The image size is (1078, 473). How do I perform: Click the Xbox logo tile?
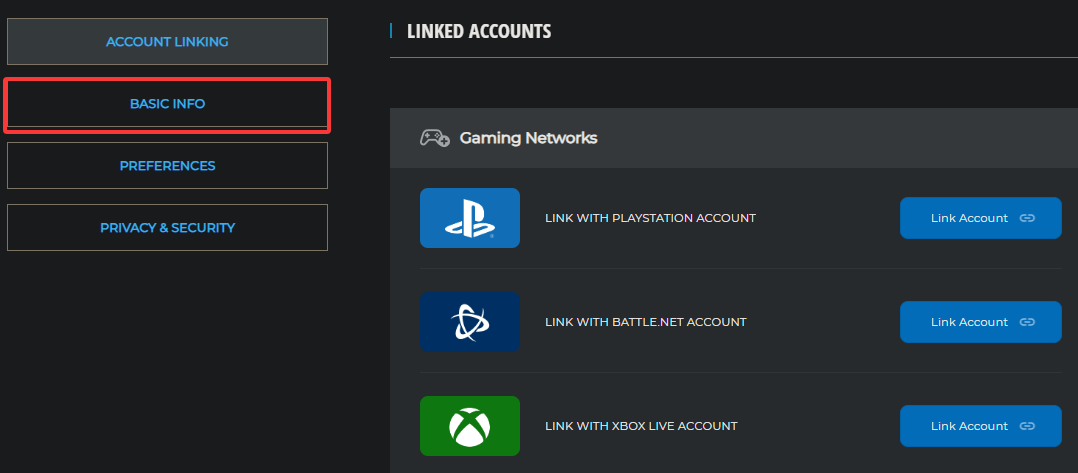[469, 426]
